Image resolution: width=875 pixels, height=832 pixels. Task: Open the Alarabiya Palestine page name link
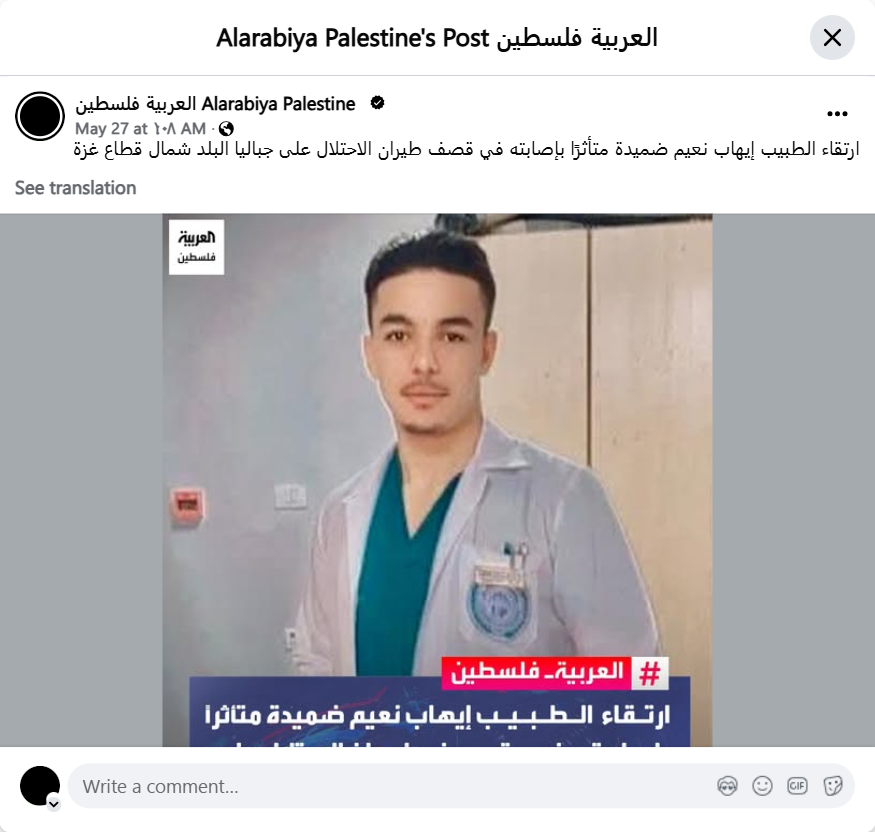click(x=215, y=104)
